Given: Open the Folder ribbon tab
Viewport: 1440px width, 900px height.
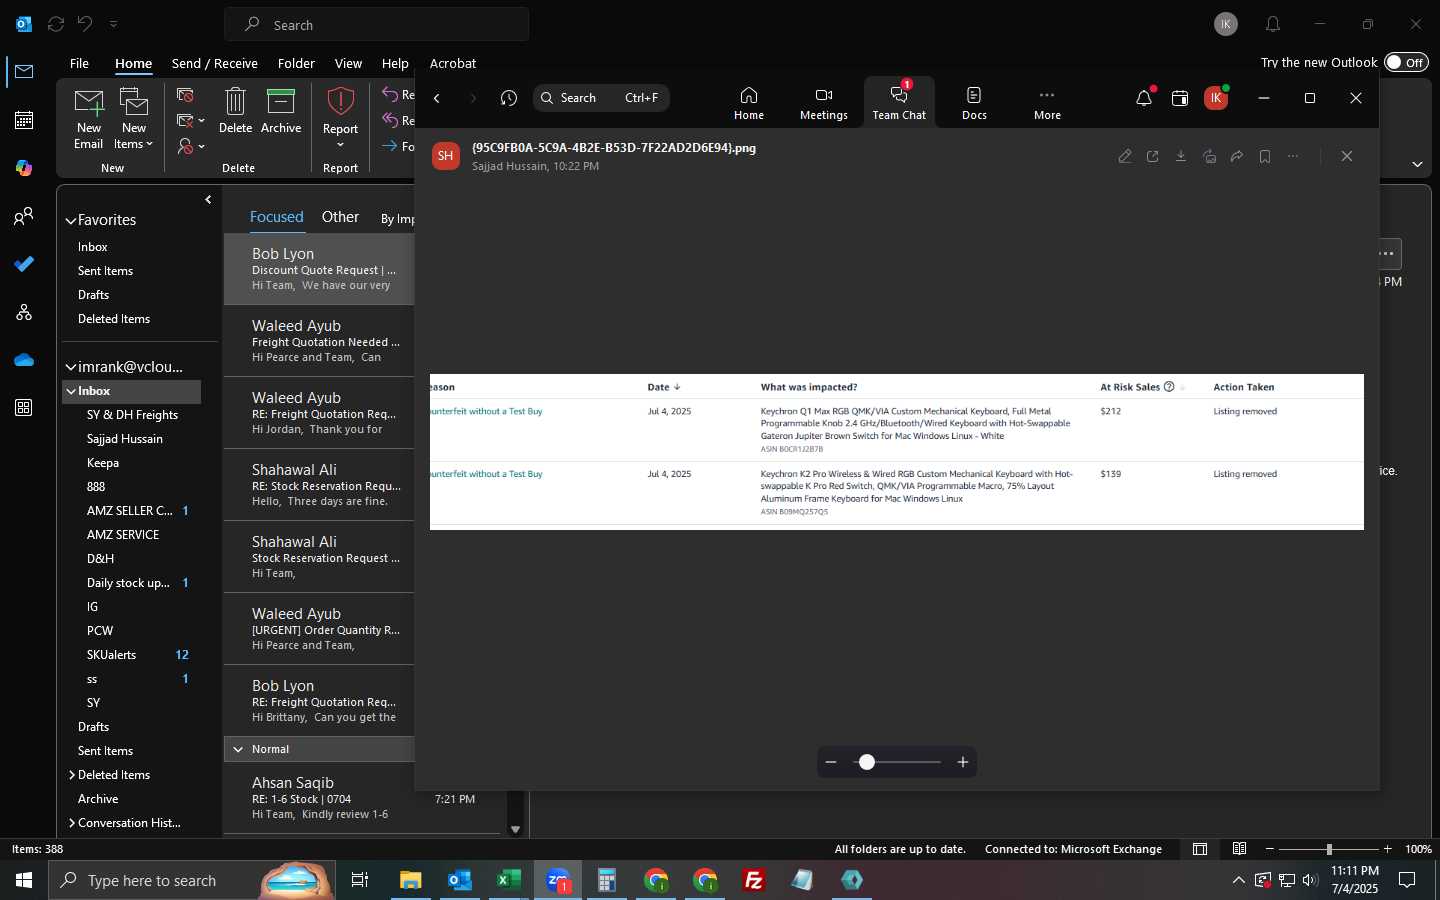Looking at the screenshot, I should (296, 63).
